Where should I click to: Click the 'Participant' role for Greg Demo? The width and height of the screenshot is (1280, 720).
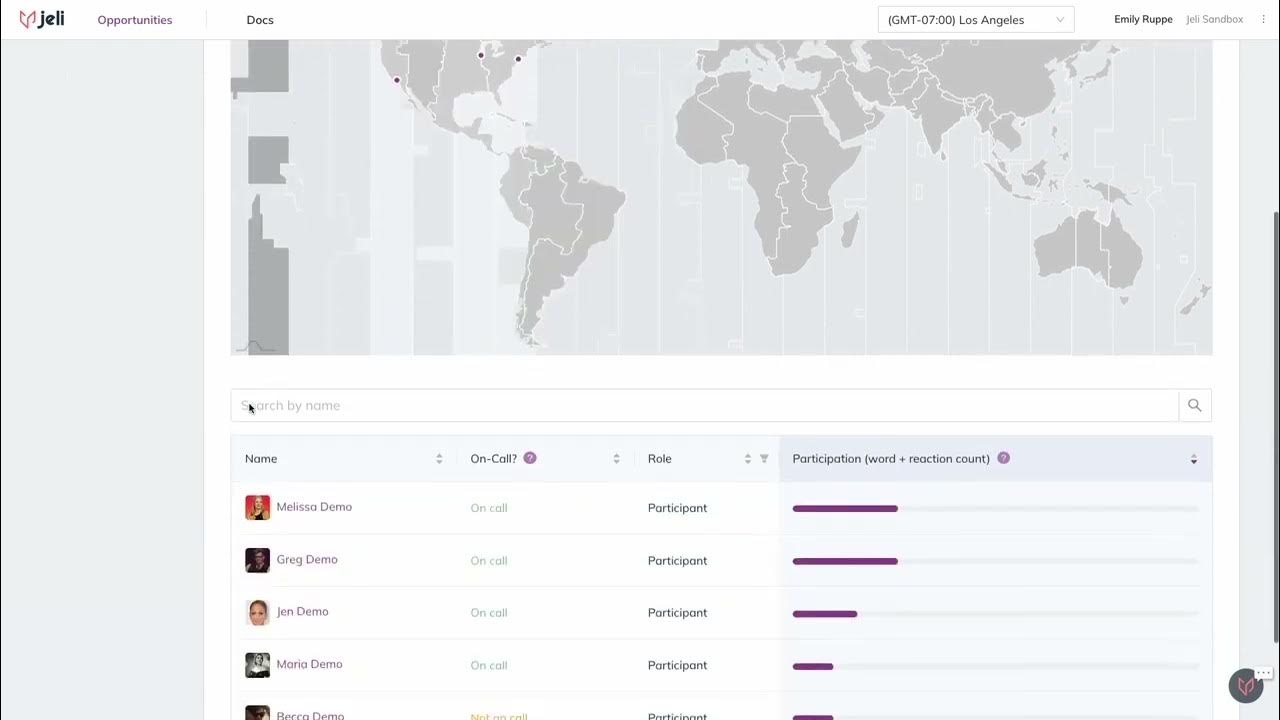pyautogui.click(x=677, y=561)
